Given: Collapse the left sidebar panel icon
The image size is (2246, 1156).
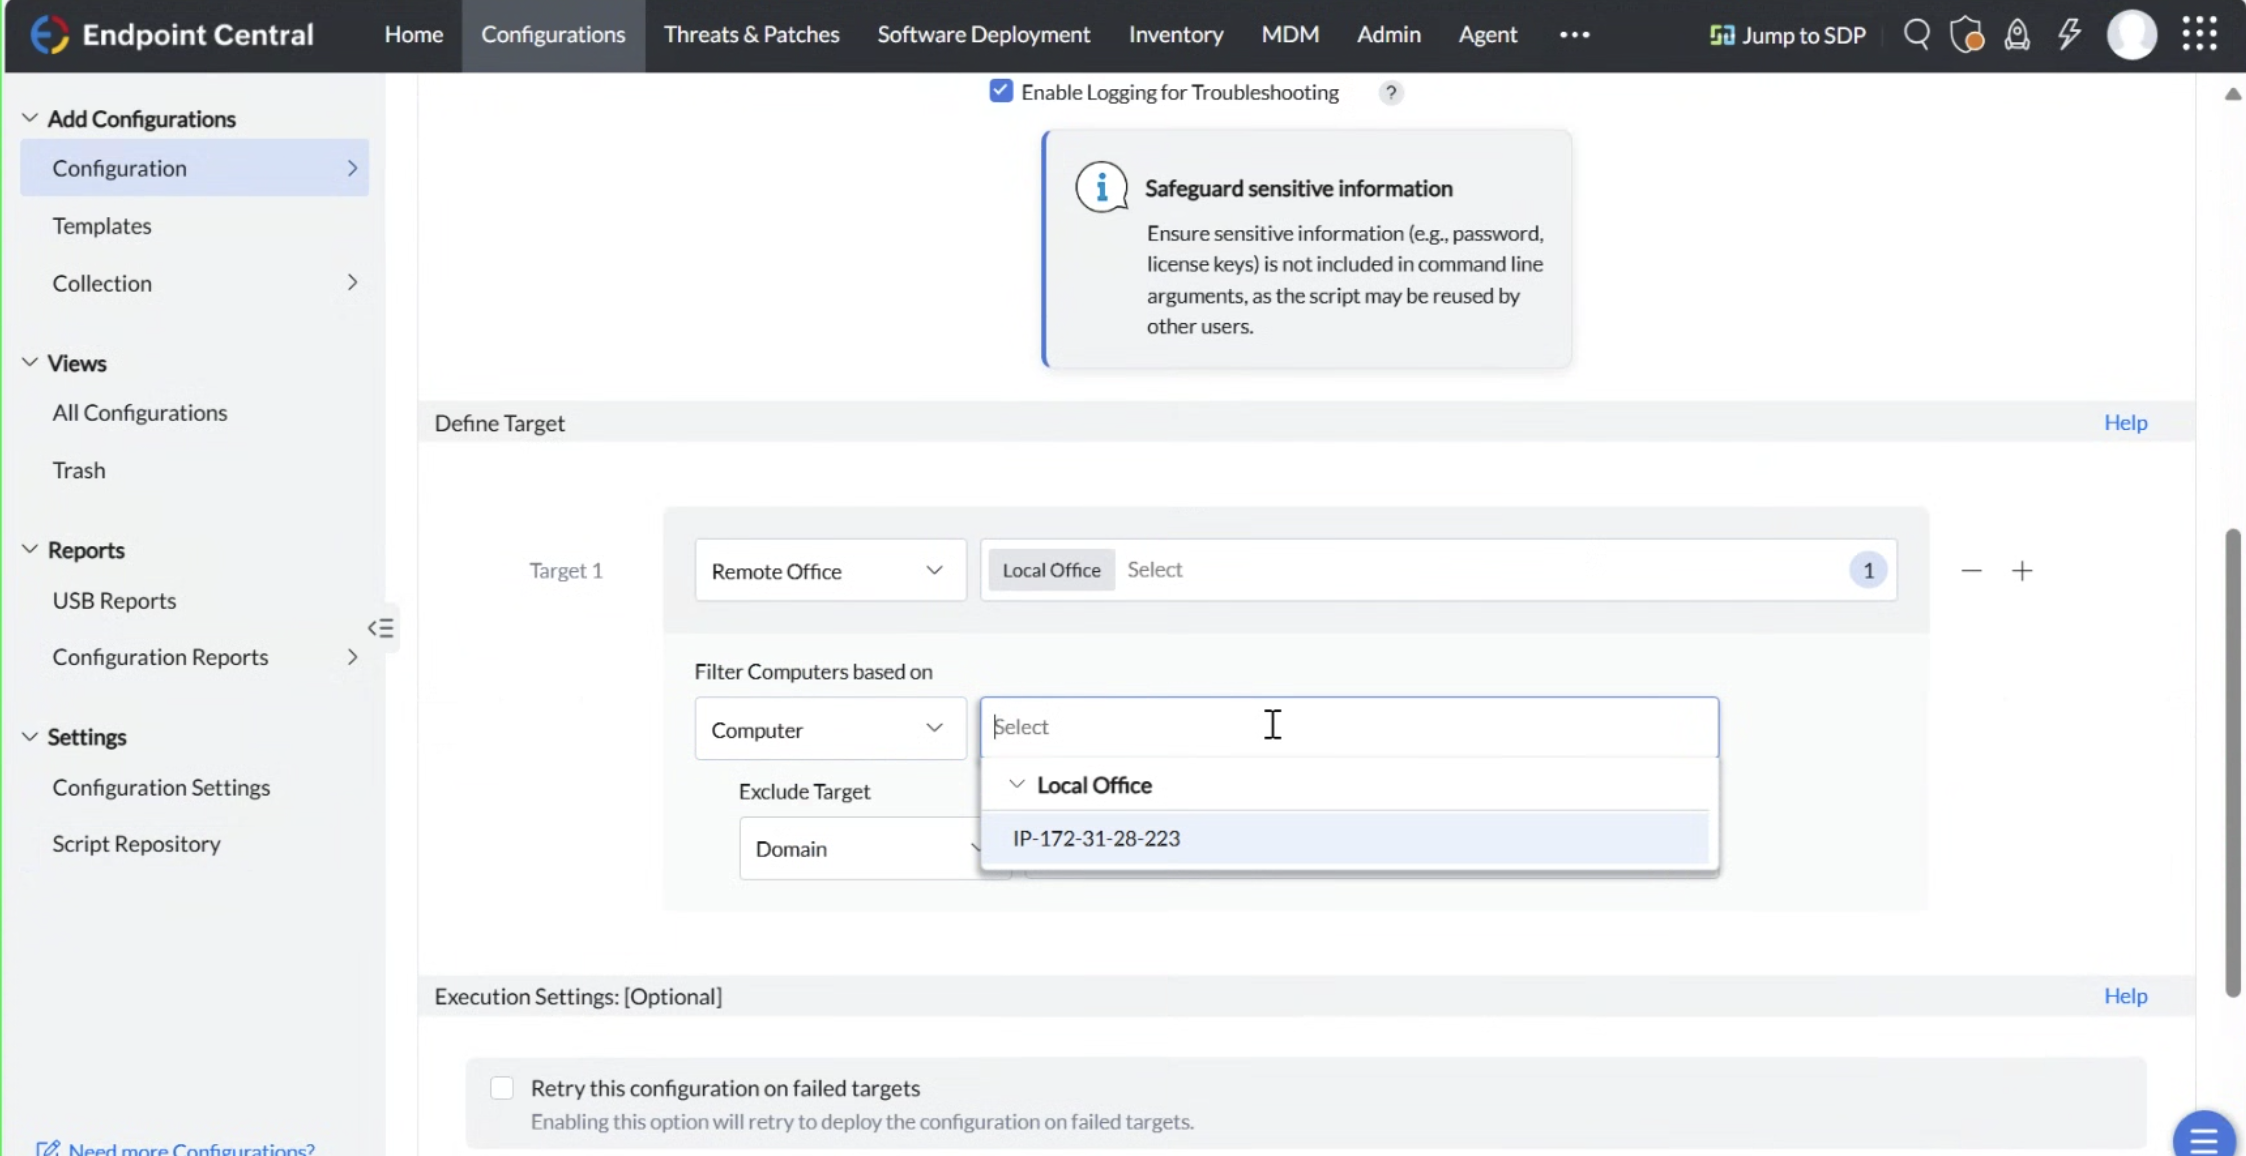Looking at the screenshot, I should pyautogui.click(x=380, y=628).
